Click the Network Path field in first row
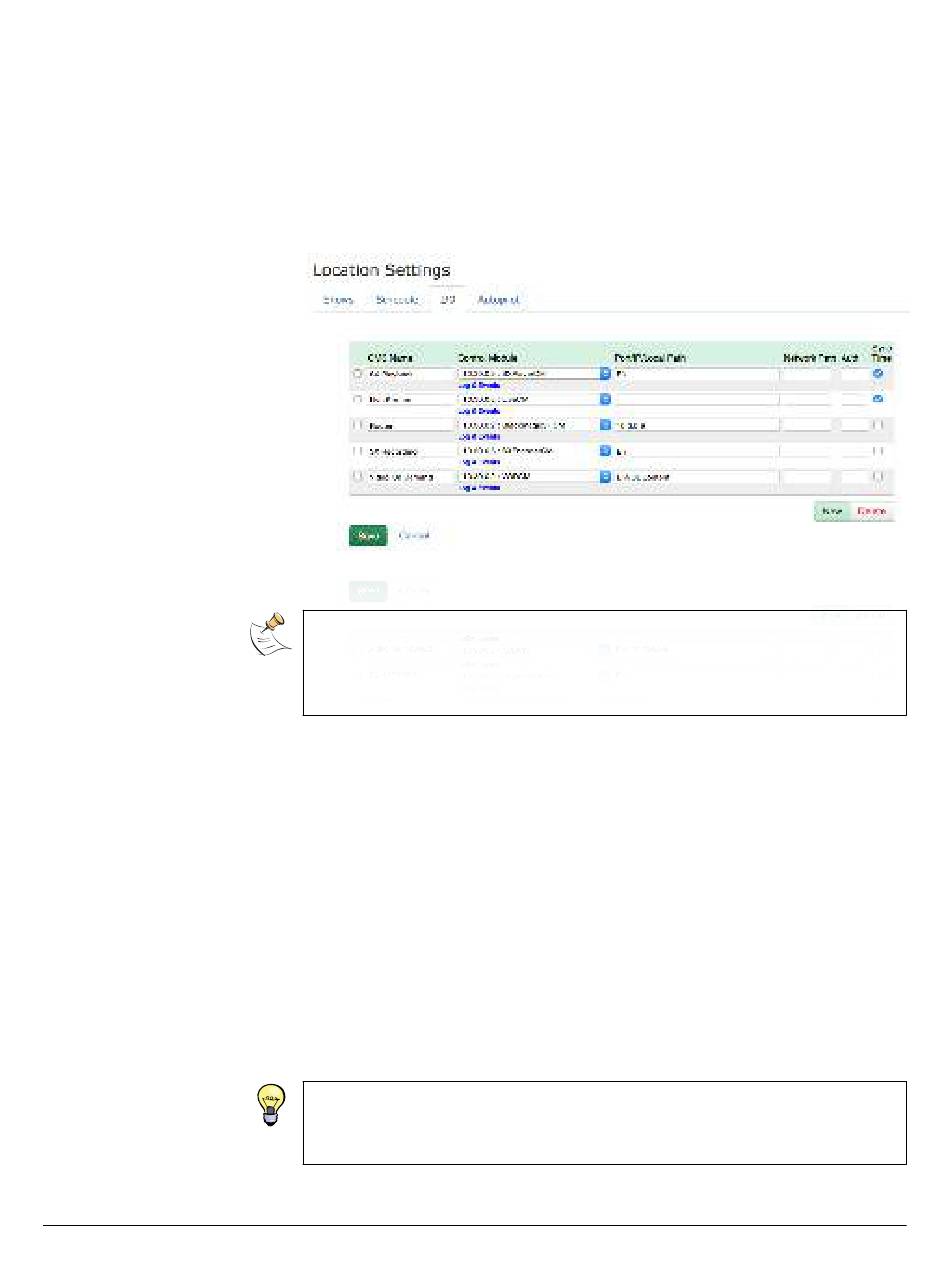The height and width of the screenshot is (1284, 950). (807, 373)
